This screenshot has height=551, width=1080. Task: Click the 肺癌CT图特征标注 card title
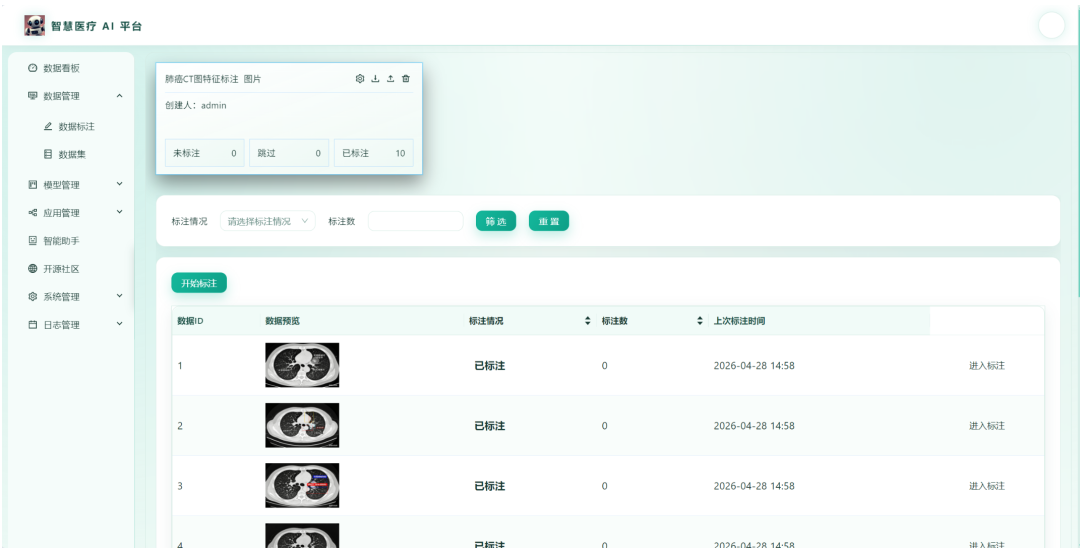point(202,79)
